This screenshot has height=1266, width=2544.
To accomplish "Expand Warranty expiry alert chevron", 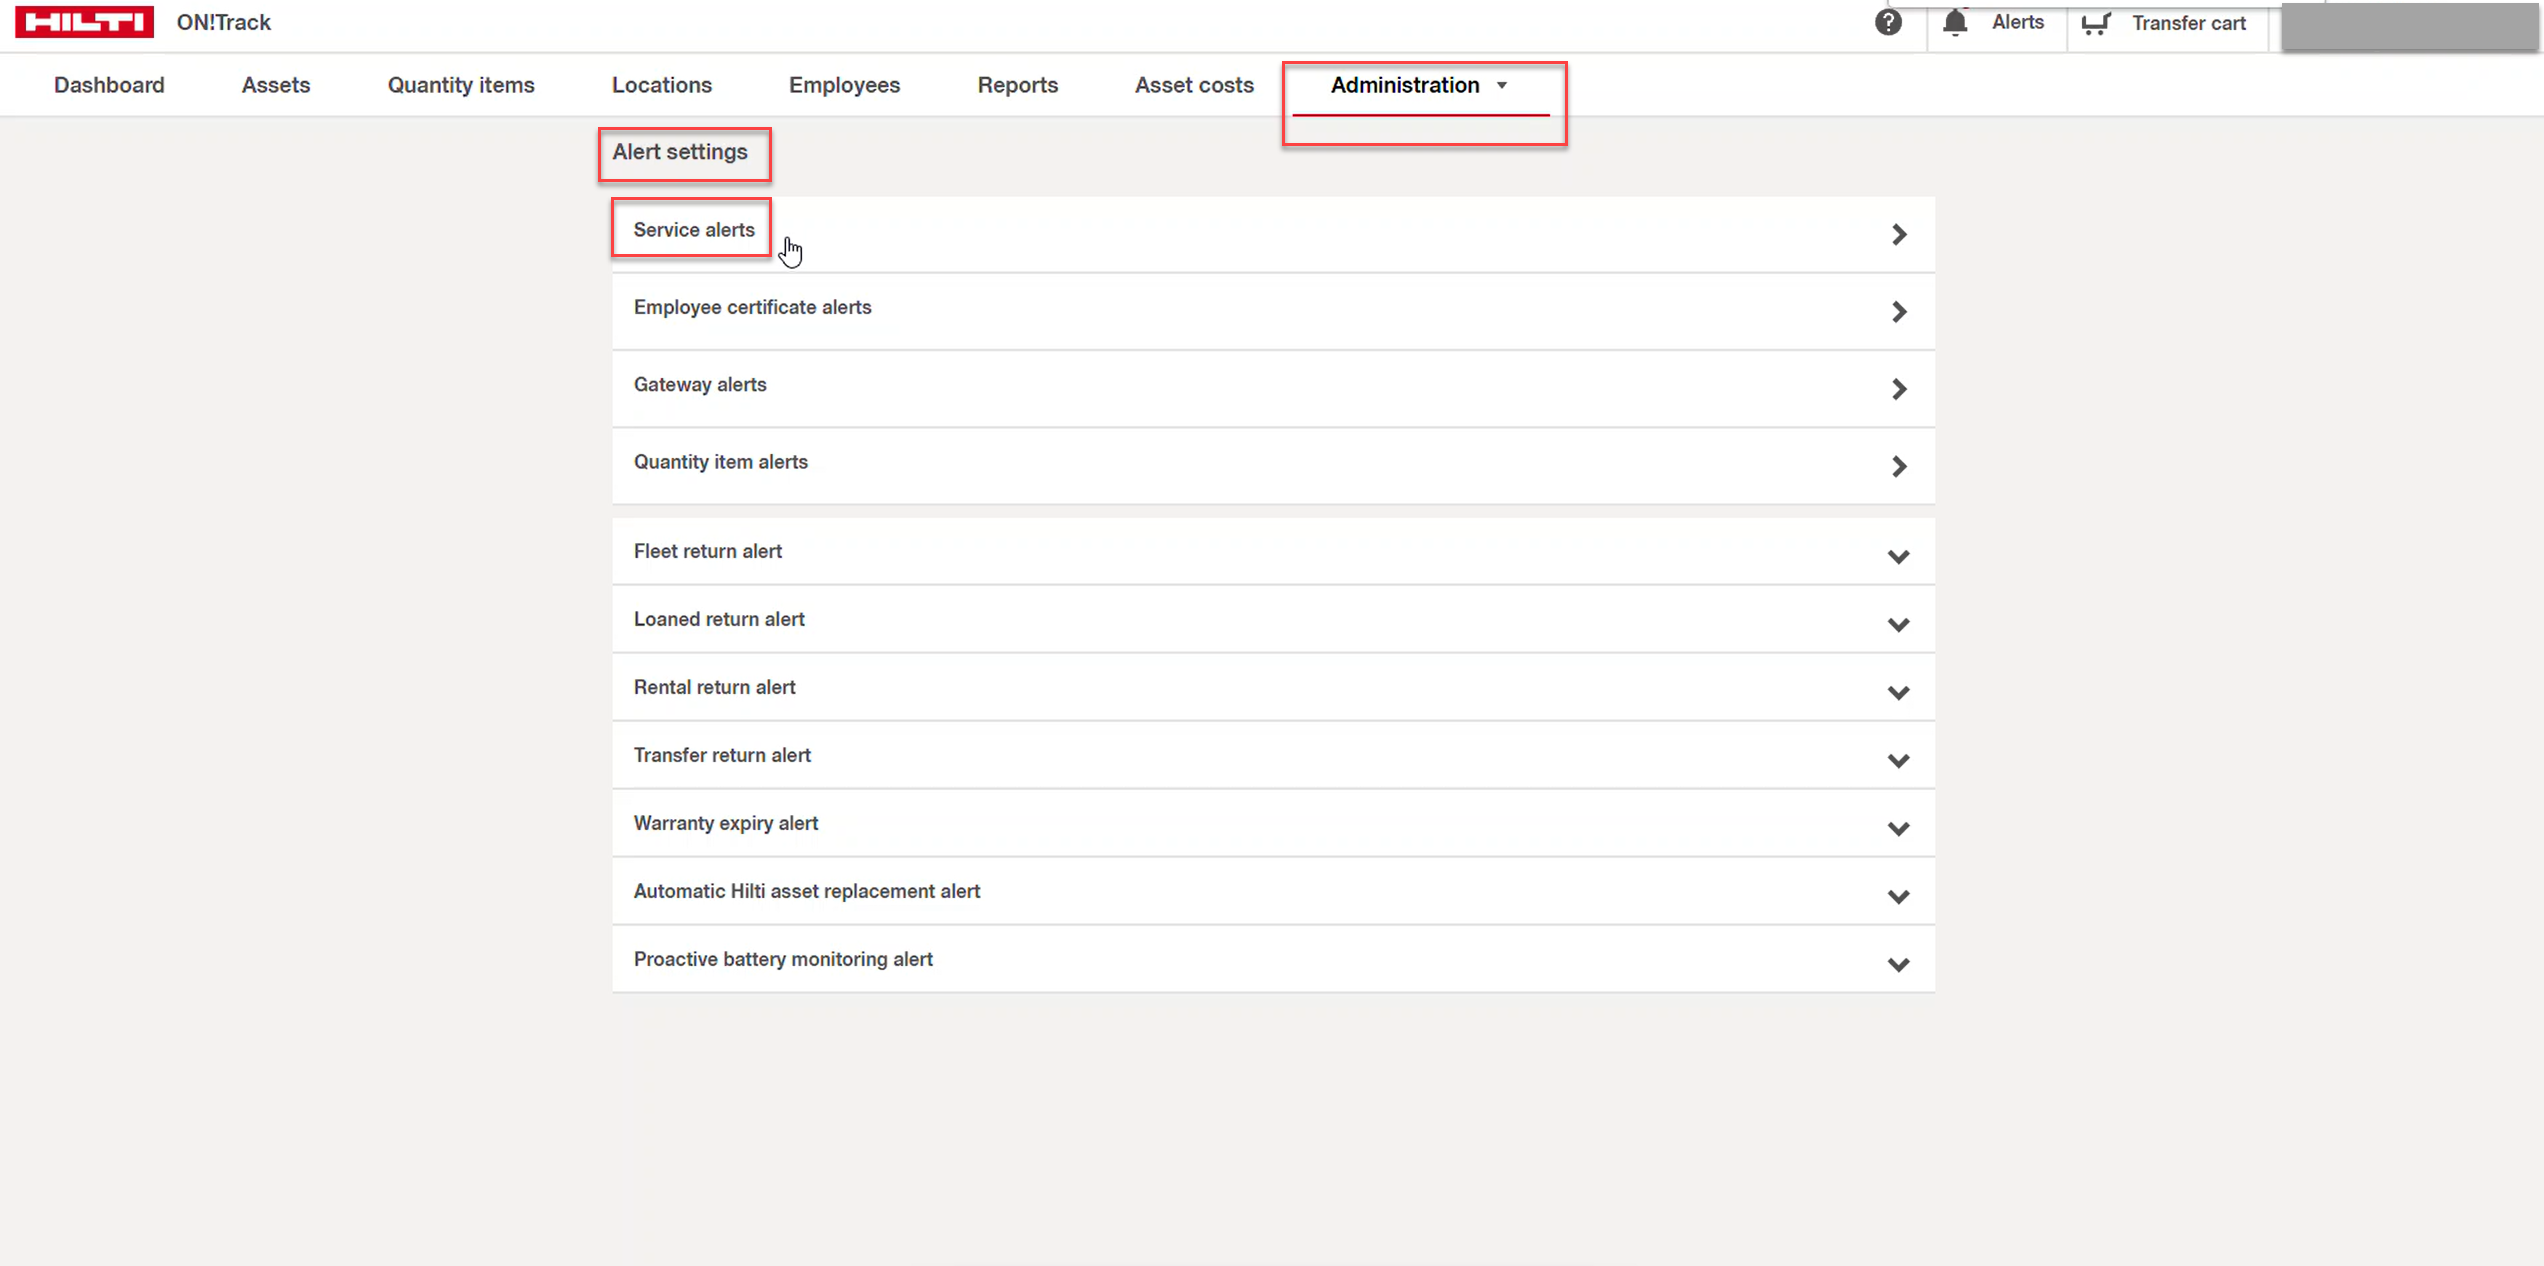I will coord(1898,829).
